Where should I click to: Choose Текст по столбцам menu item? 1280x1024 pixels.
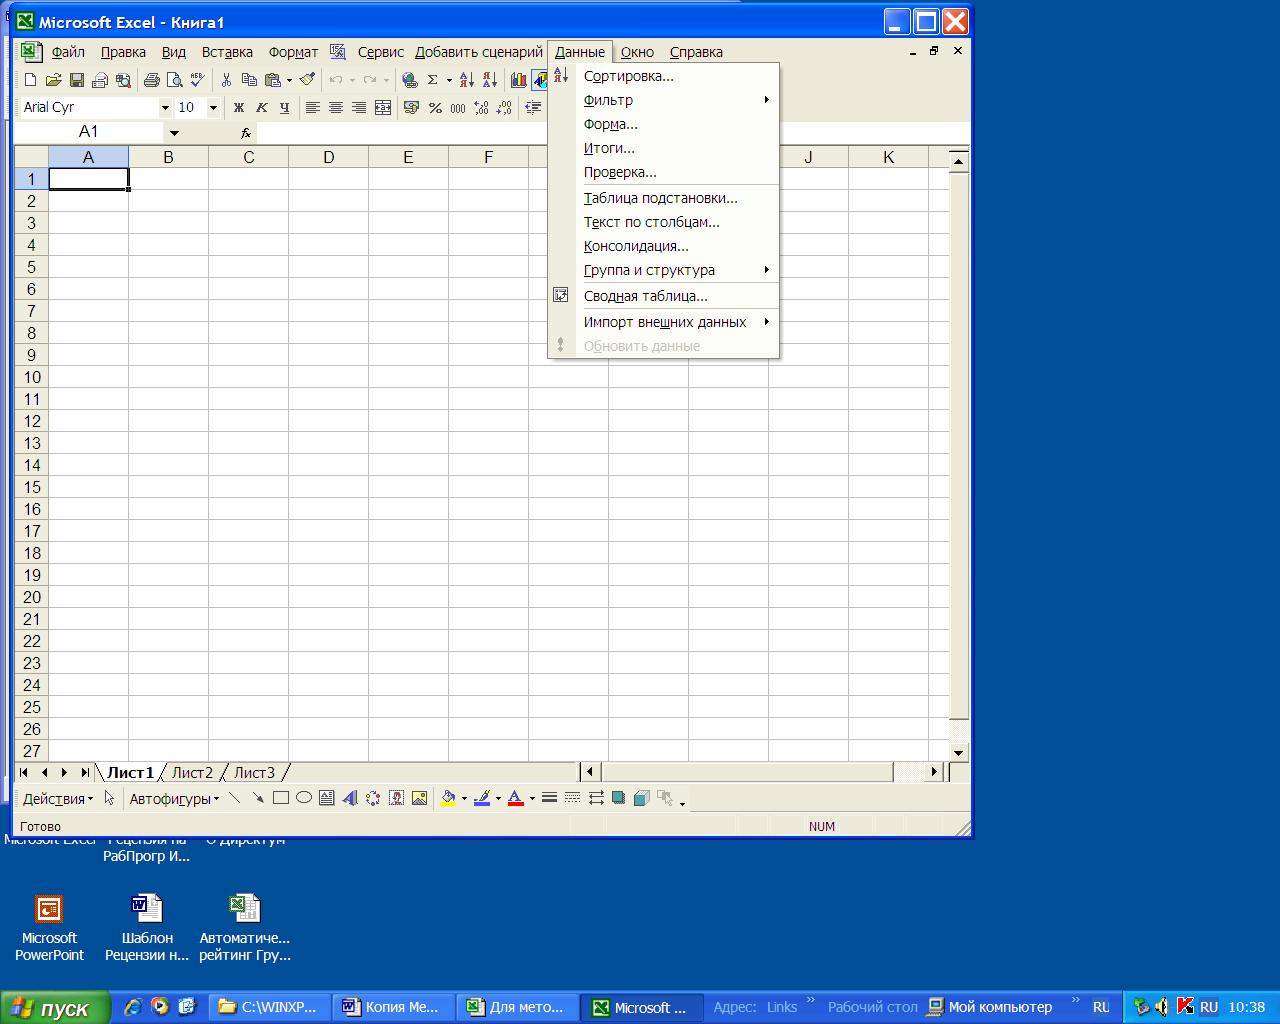663,222
